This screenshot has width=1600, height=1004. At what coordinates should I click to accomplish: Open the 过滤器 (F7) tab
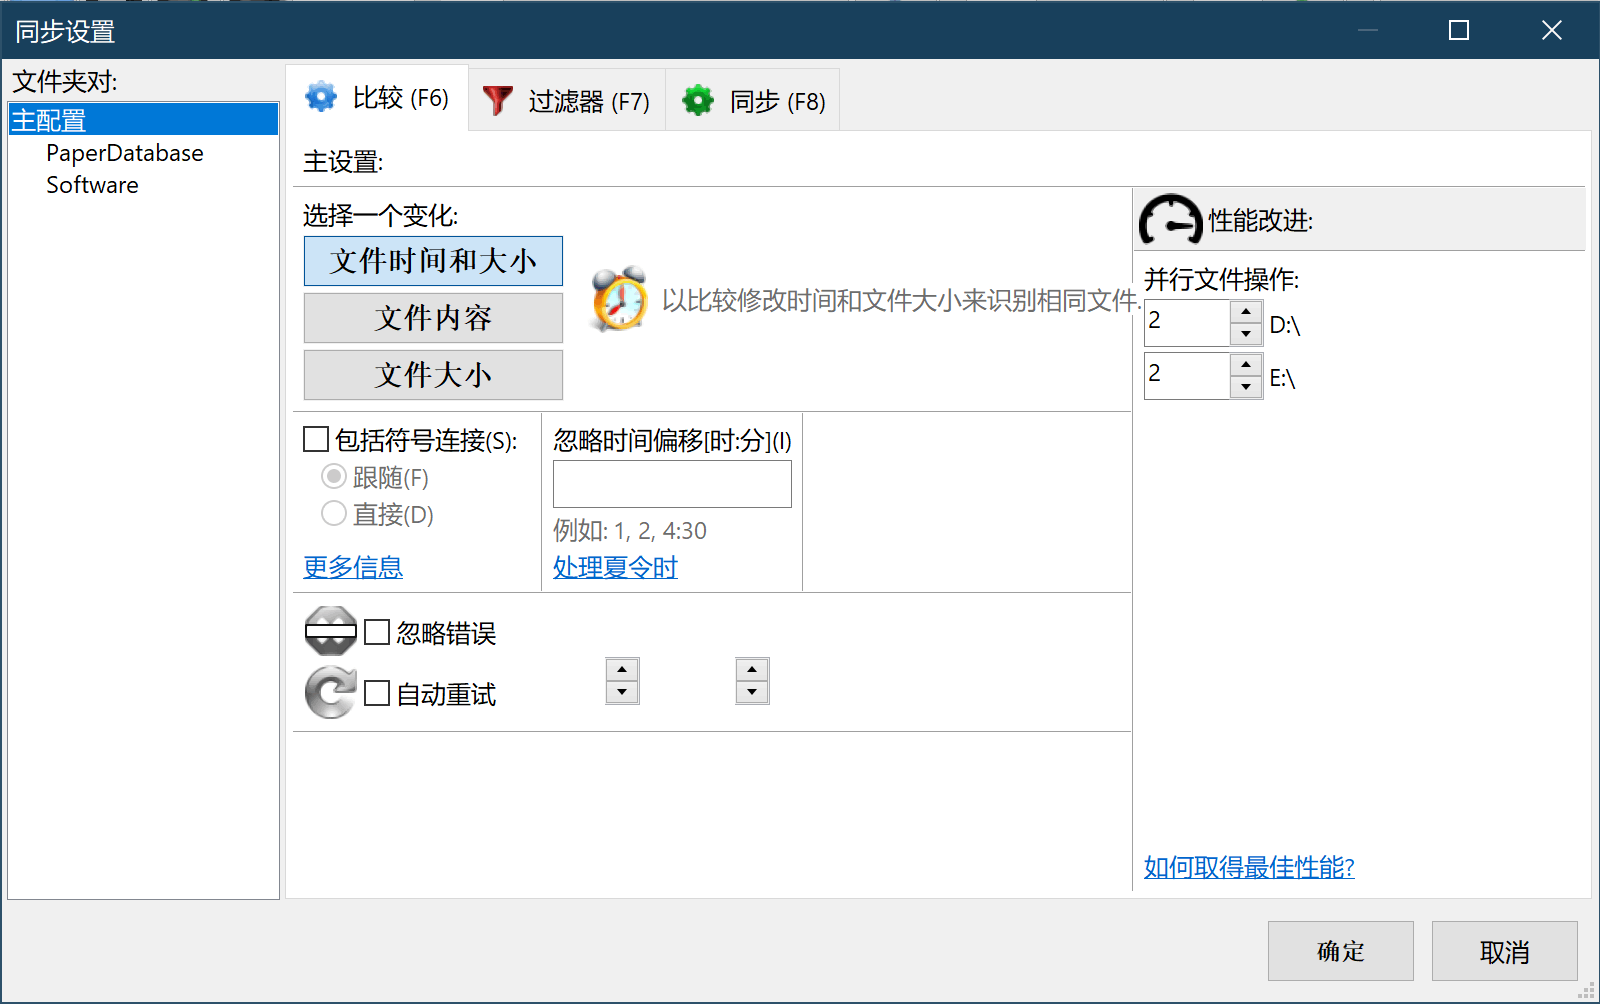pos(567,101)
